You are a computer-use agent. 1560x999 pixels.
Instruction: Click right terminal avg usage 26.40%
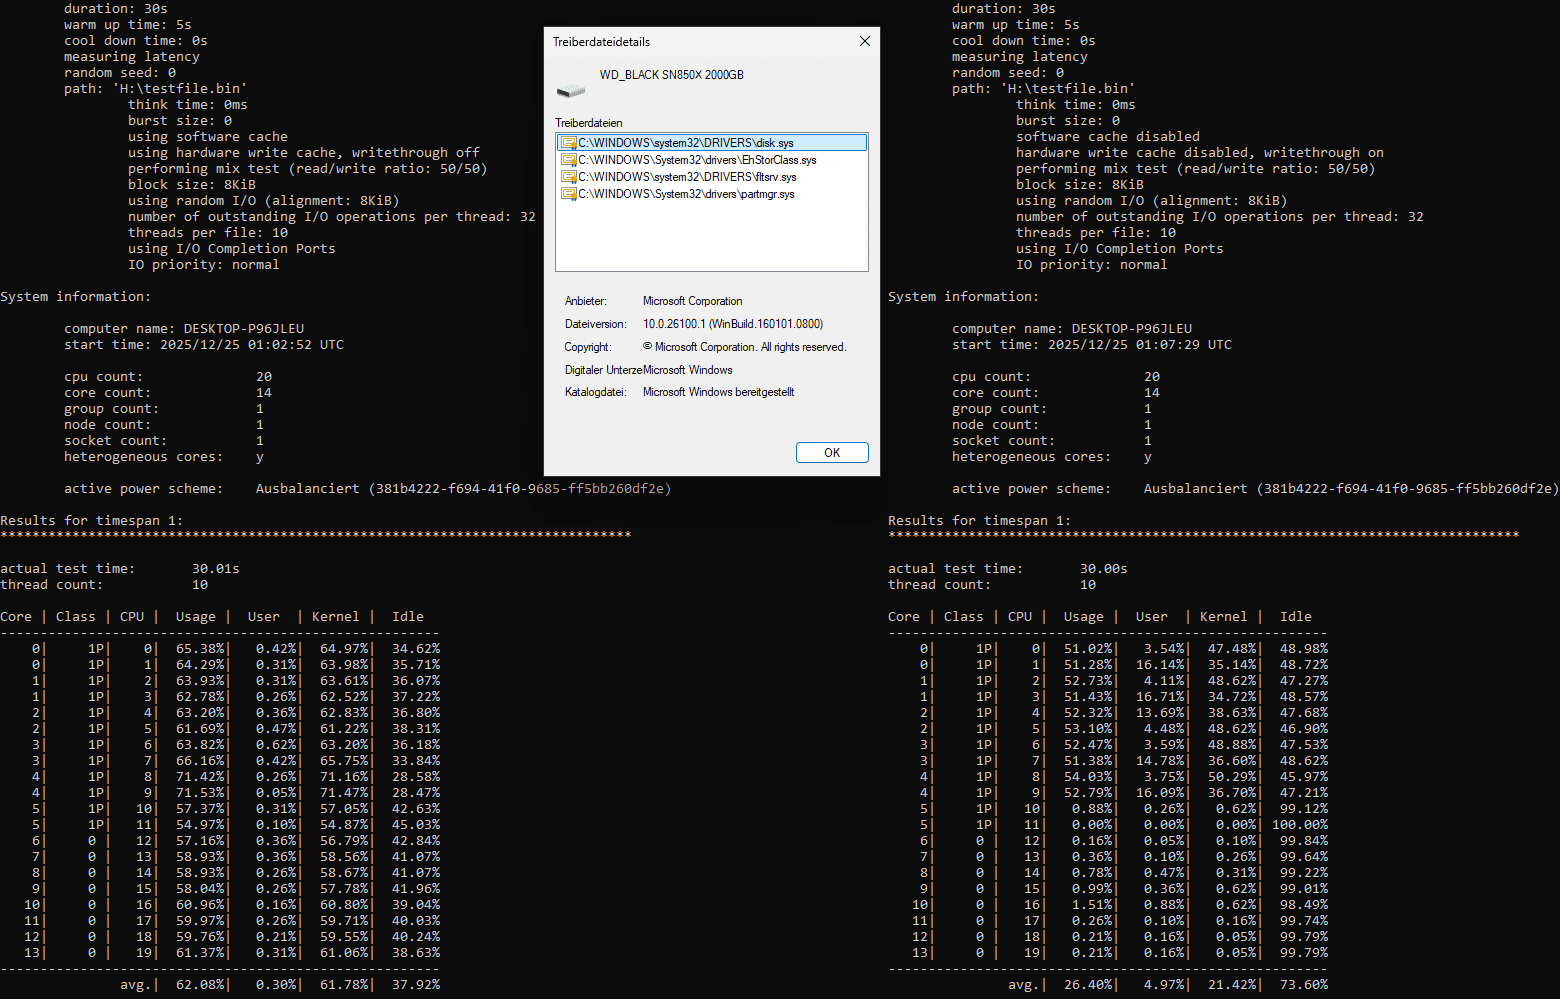(x=1088, y=985)
